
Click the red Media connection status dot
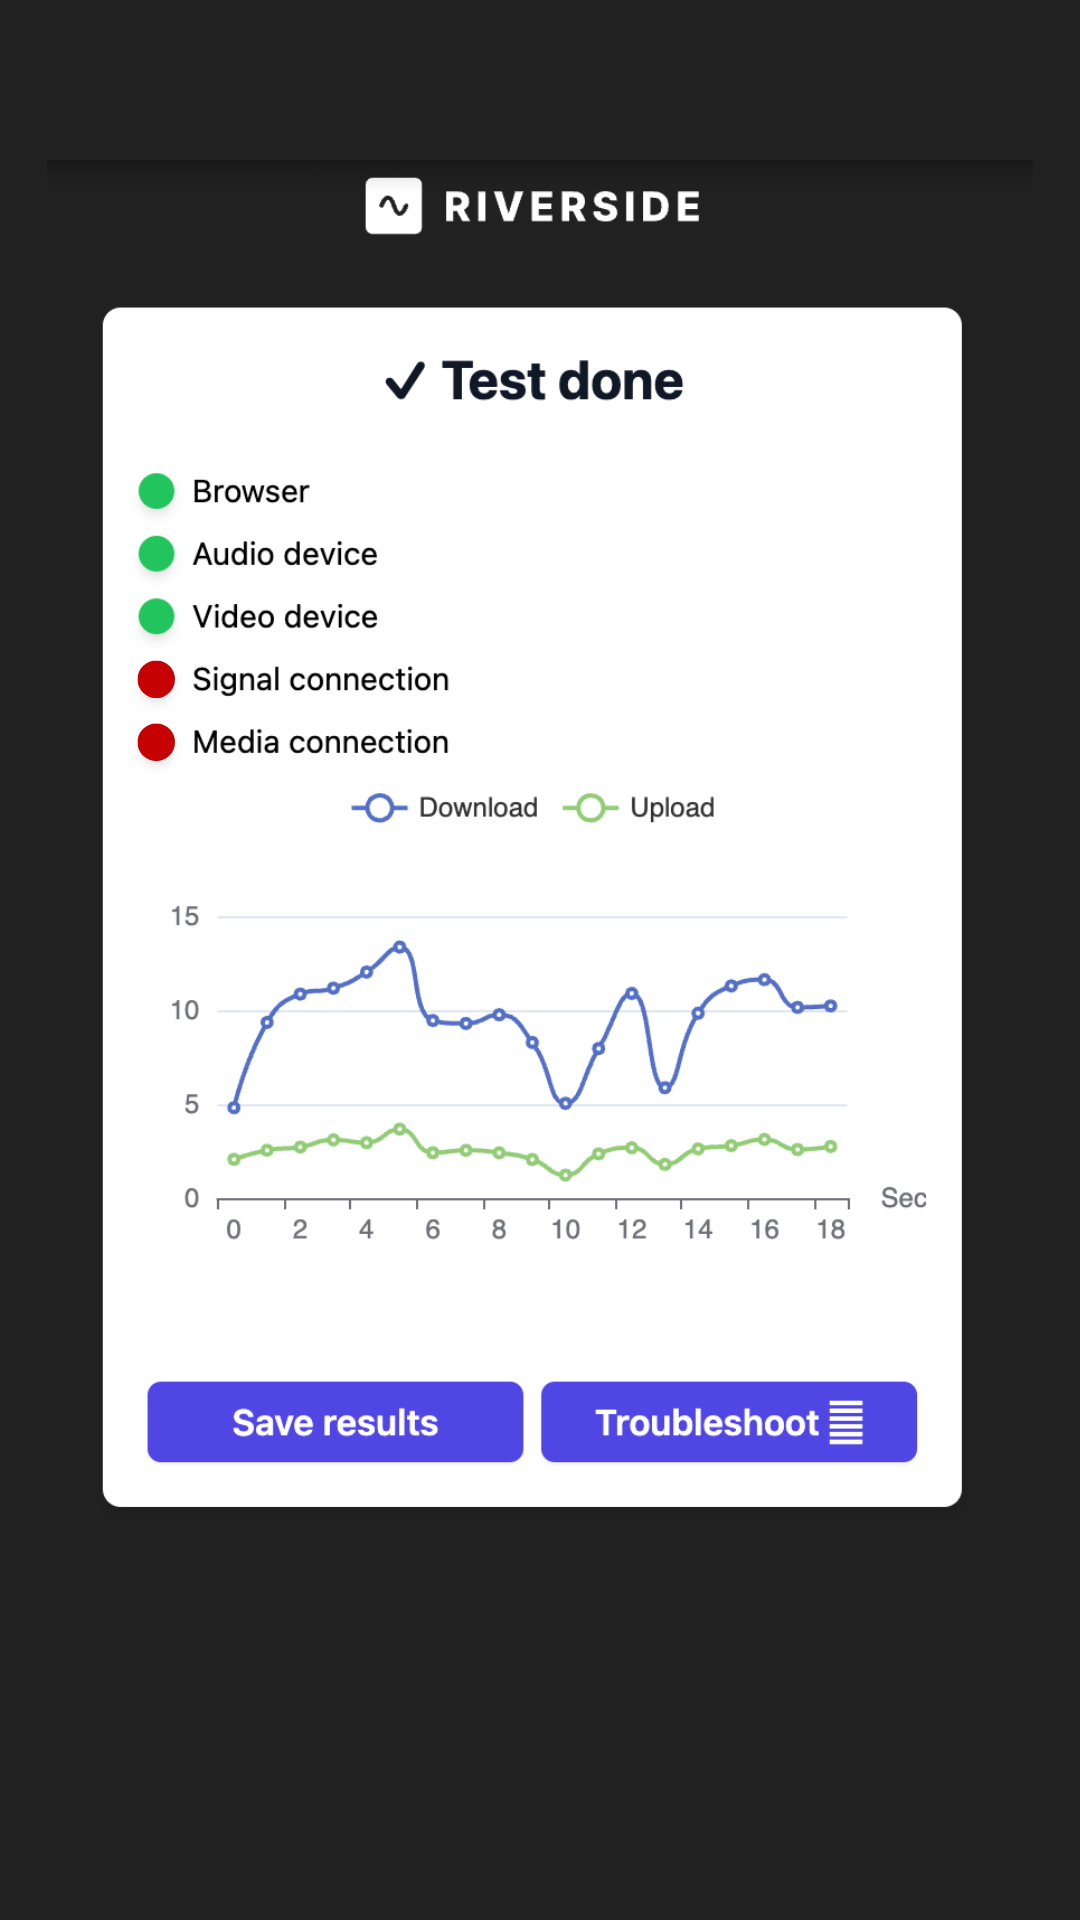tap(156, 742)
